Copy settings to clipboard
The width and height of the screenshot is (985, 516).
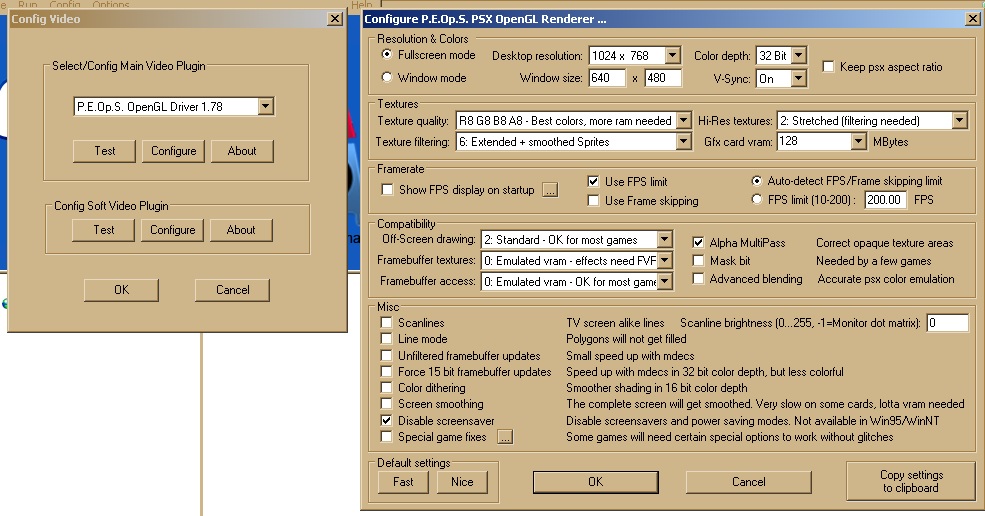(x=911, y=481)
